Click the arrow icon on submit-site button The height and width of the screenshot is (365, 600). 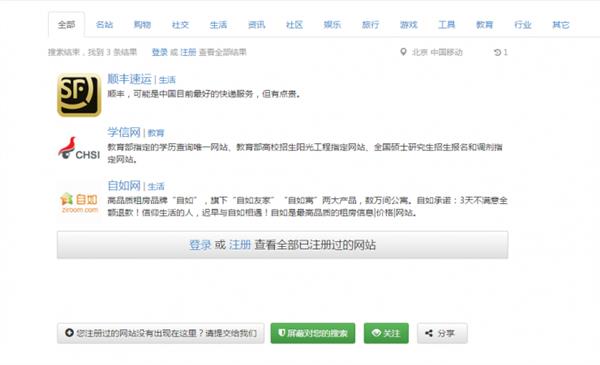[69, 333]
